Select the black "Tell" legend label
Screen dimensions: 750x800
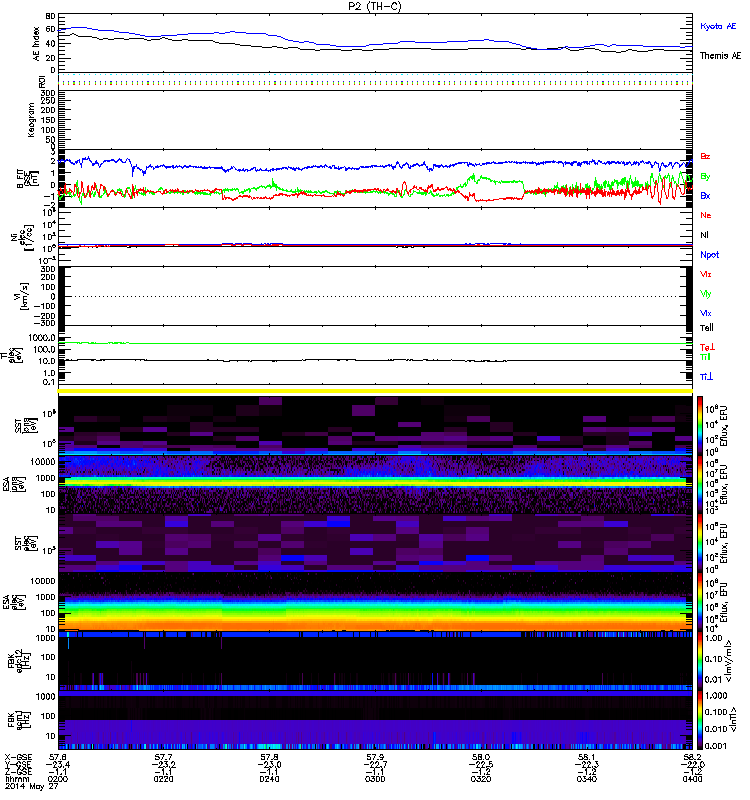pos(707,328)
